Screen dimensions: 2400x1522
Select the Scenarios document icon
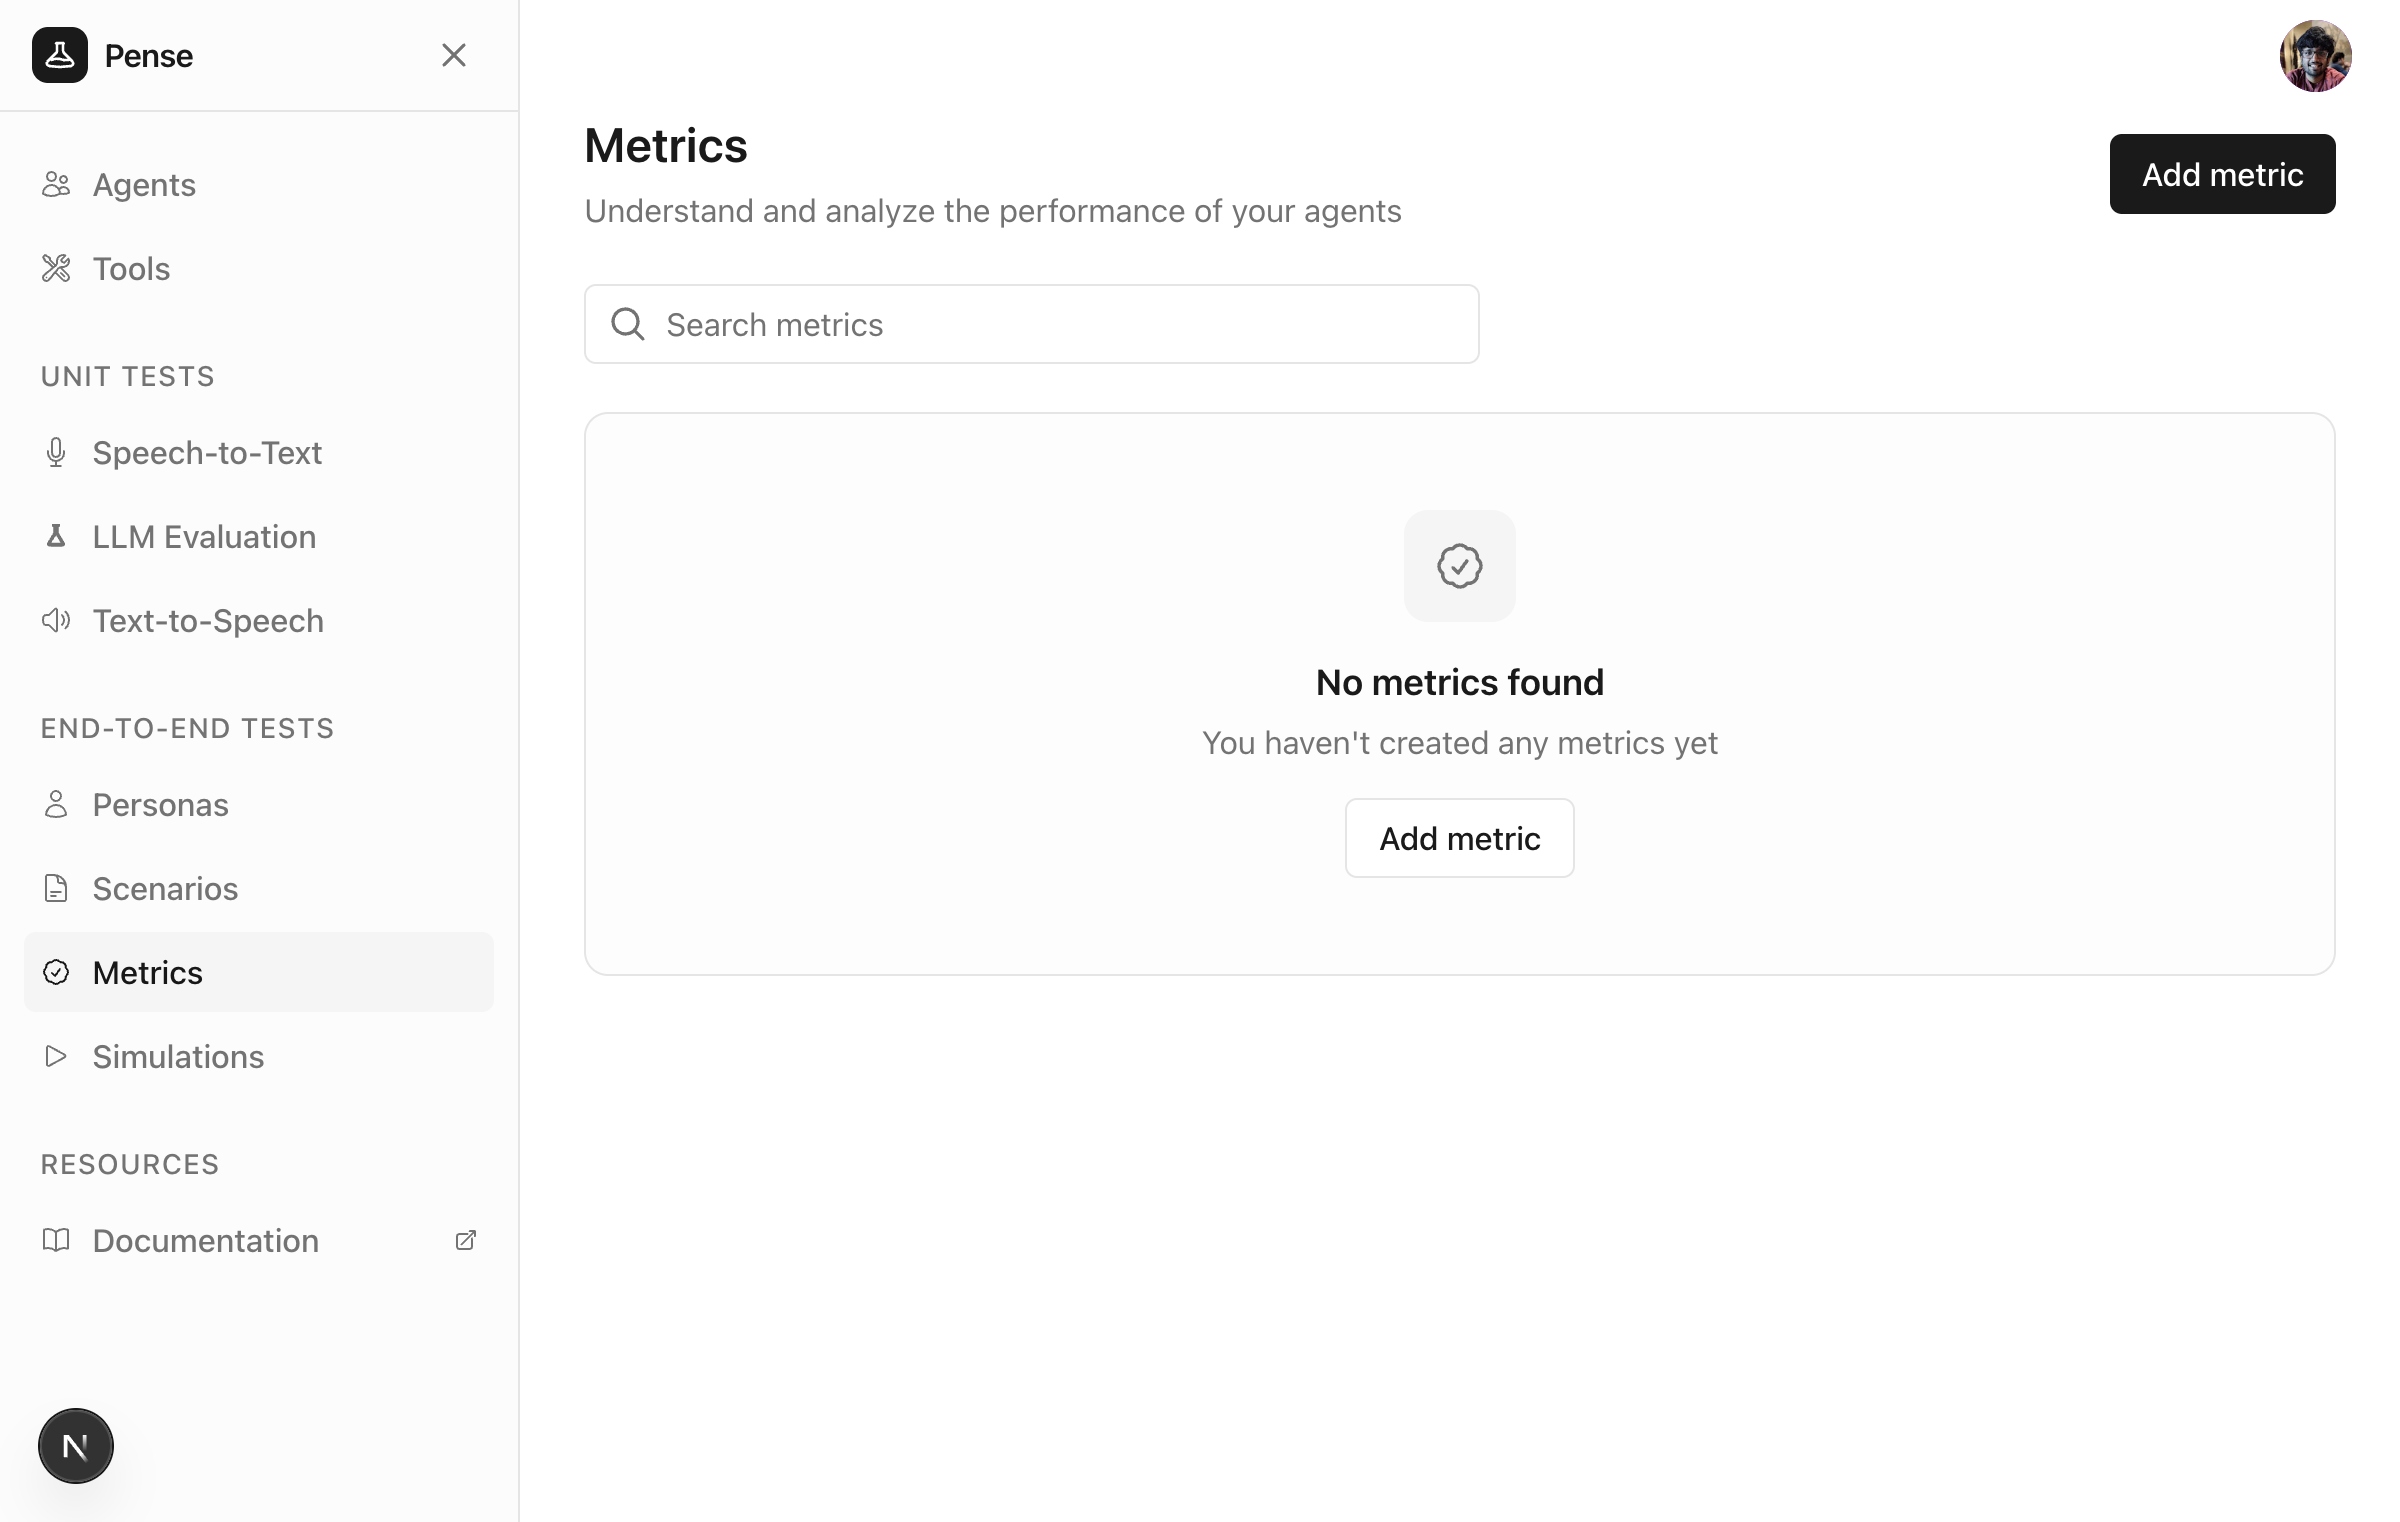[56, 888]
